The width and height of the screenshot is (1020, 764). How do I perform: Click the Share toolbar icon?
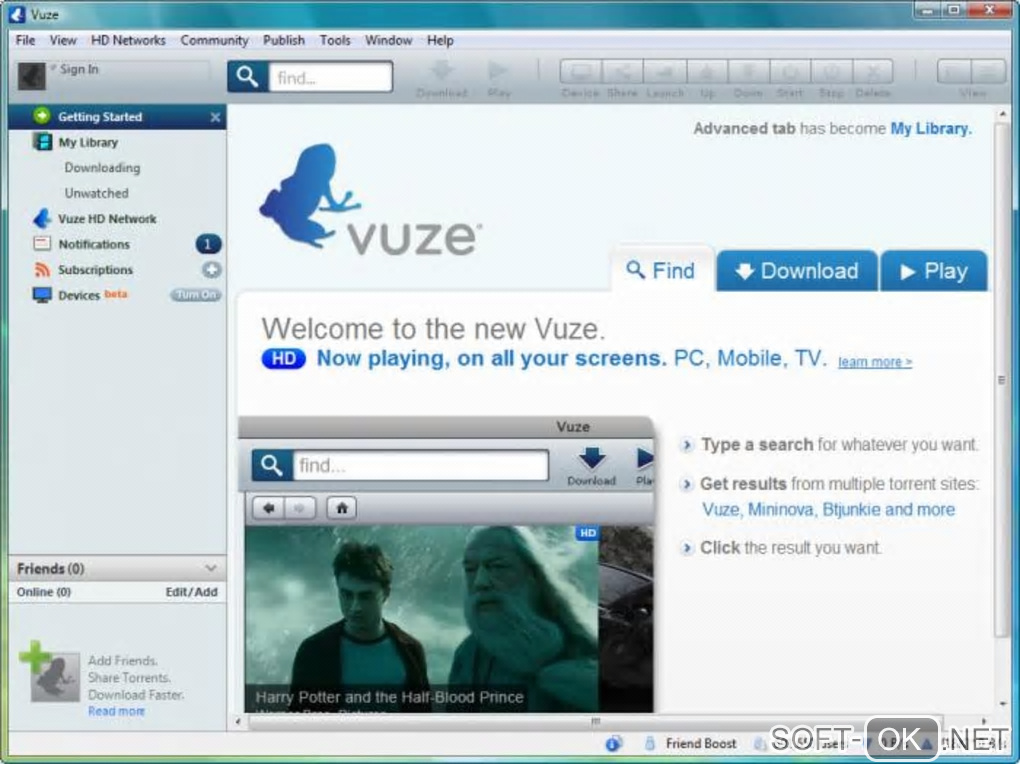[x=623, y=72]
